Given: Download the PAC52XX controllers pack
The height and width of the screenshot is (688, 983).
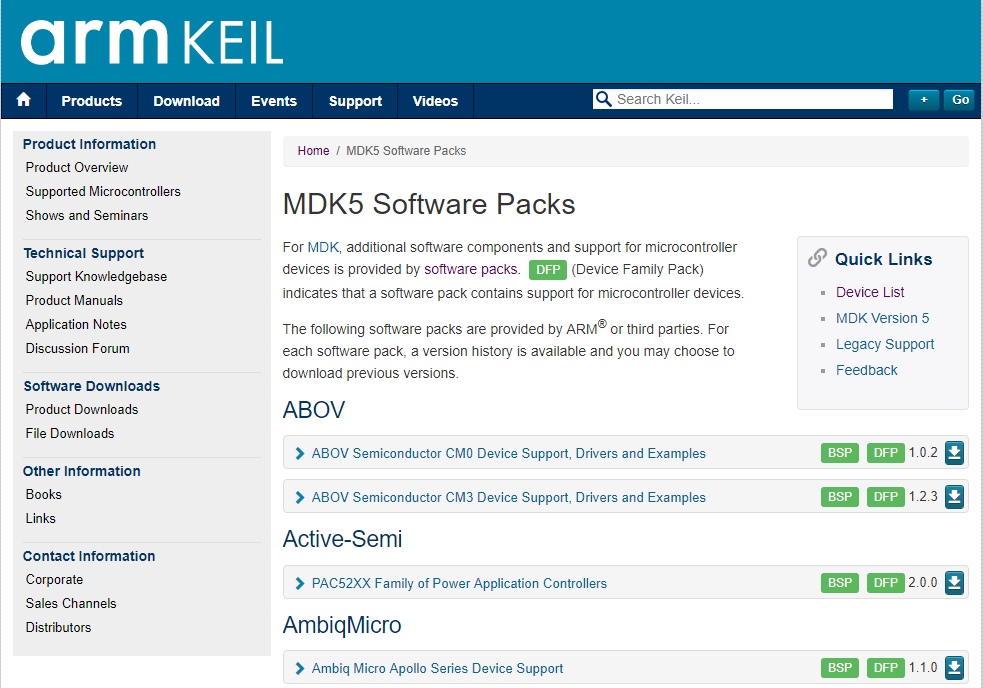Looking at the screenshot, I should click(x=953, y=582).
